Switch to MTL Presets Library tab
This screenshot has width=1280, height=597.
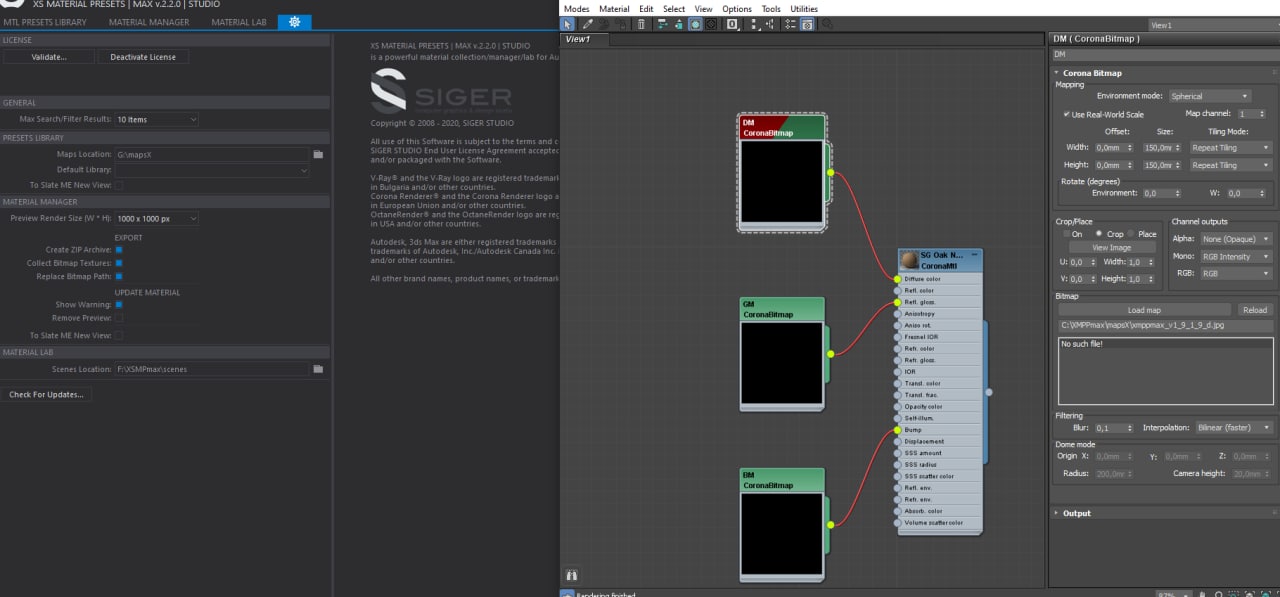point(45,22)
